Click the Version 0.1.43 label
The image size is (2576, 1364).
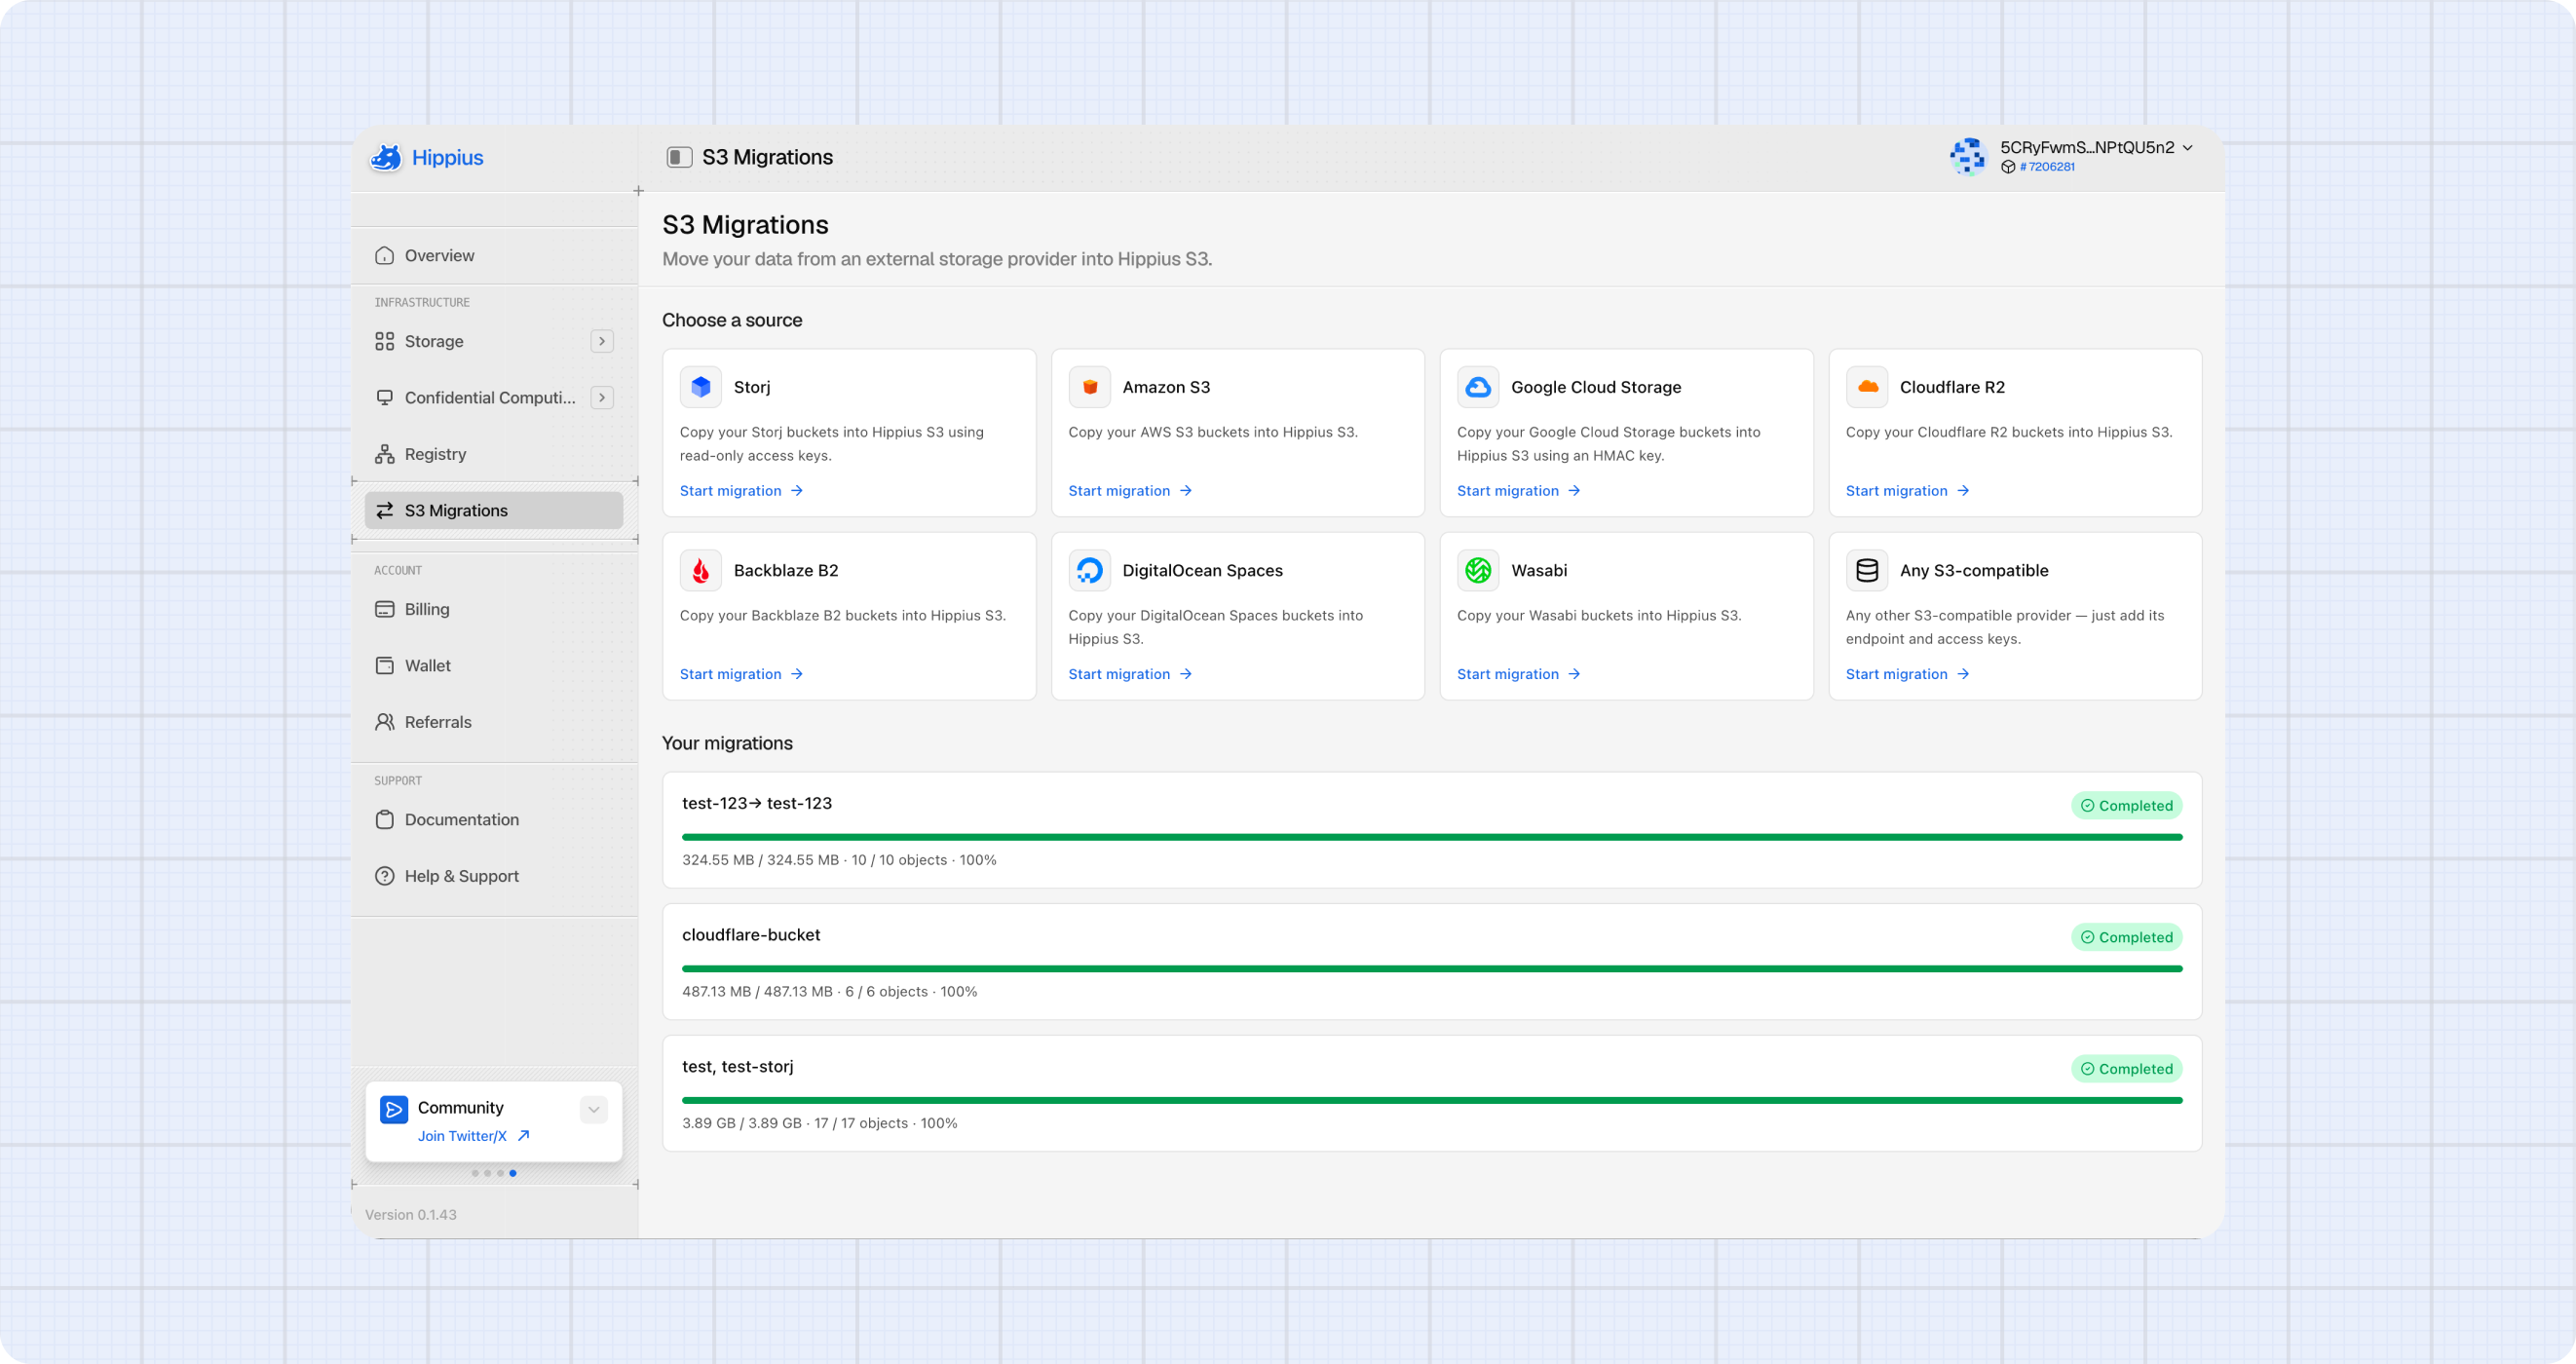410,1215
